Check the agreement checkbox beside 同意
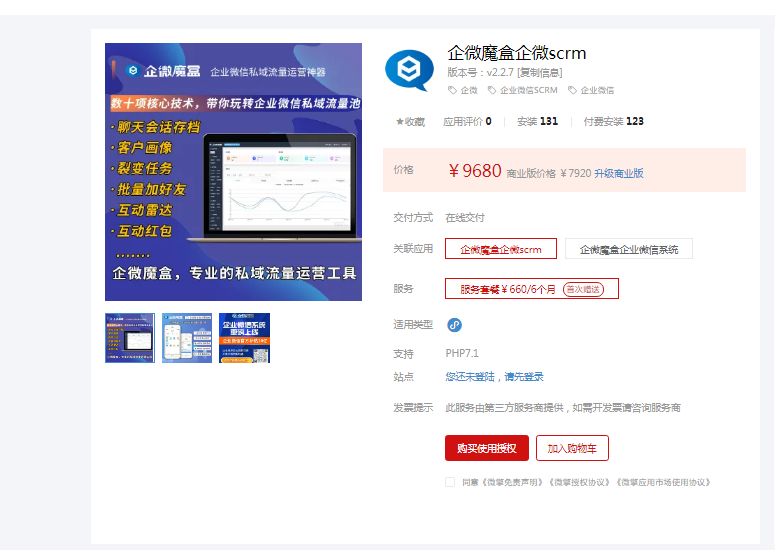Screen dimensions: 775x550 pos(450,482)
